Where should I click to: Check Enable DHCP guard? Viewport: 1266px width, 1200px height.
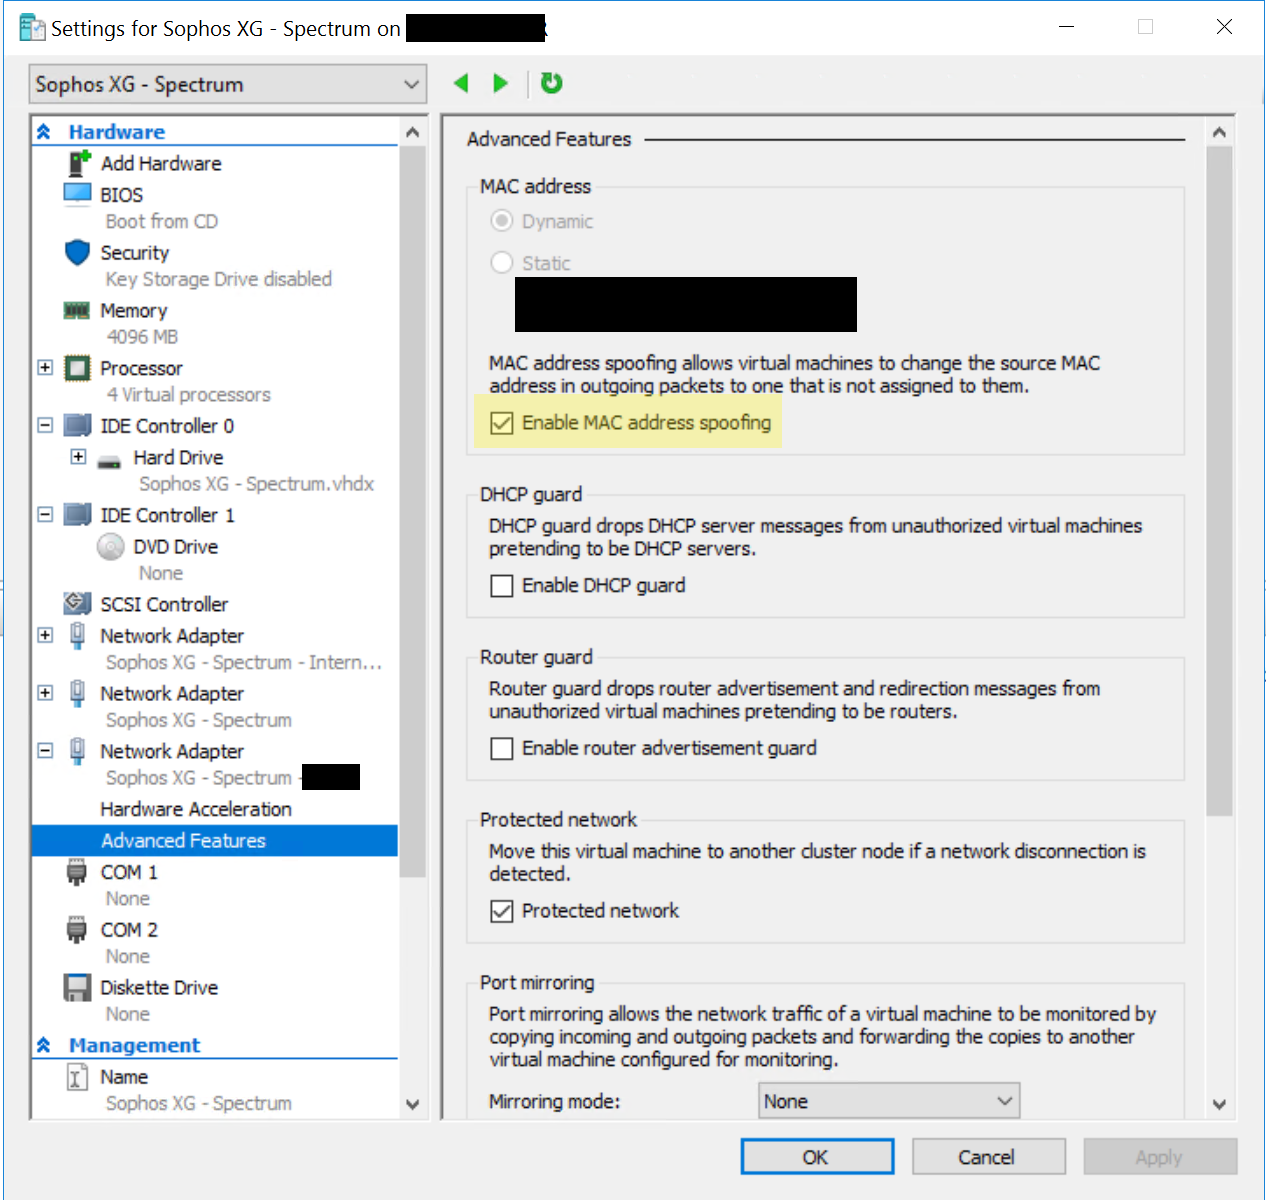[502, 586]
